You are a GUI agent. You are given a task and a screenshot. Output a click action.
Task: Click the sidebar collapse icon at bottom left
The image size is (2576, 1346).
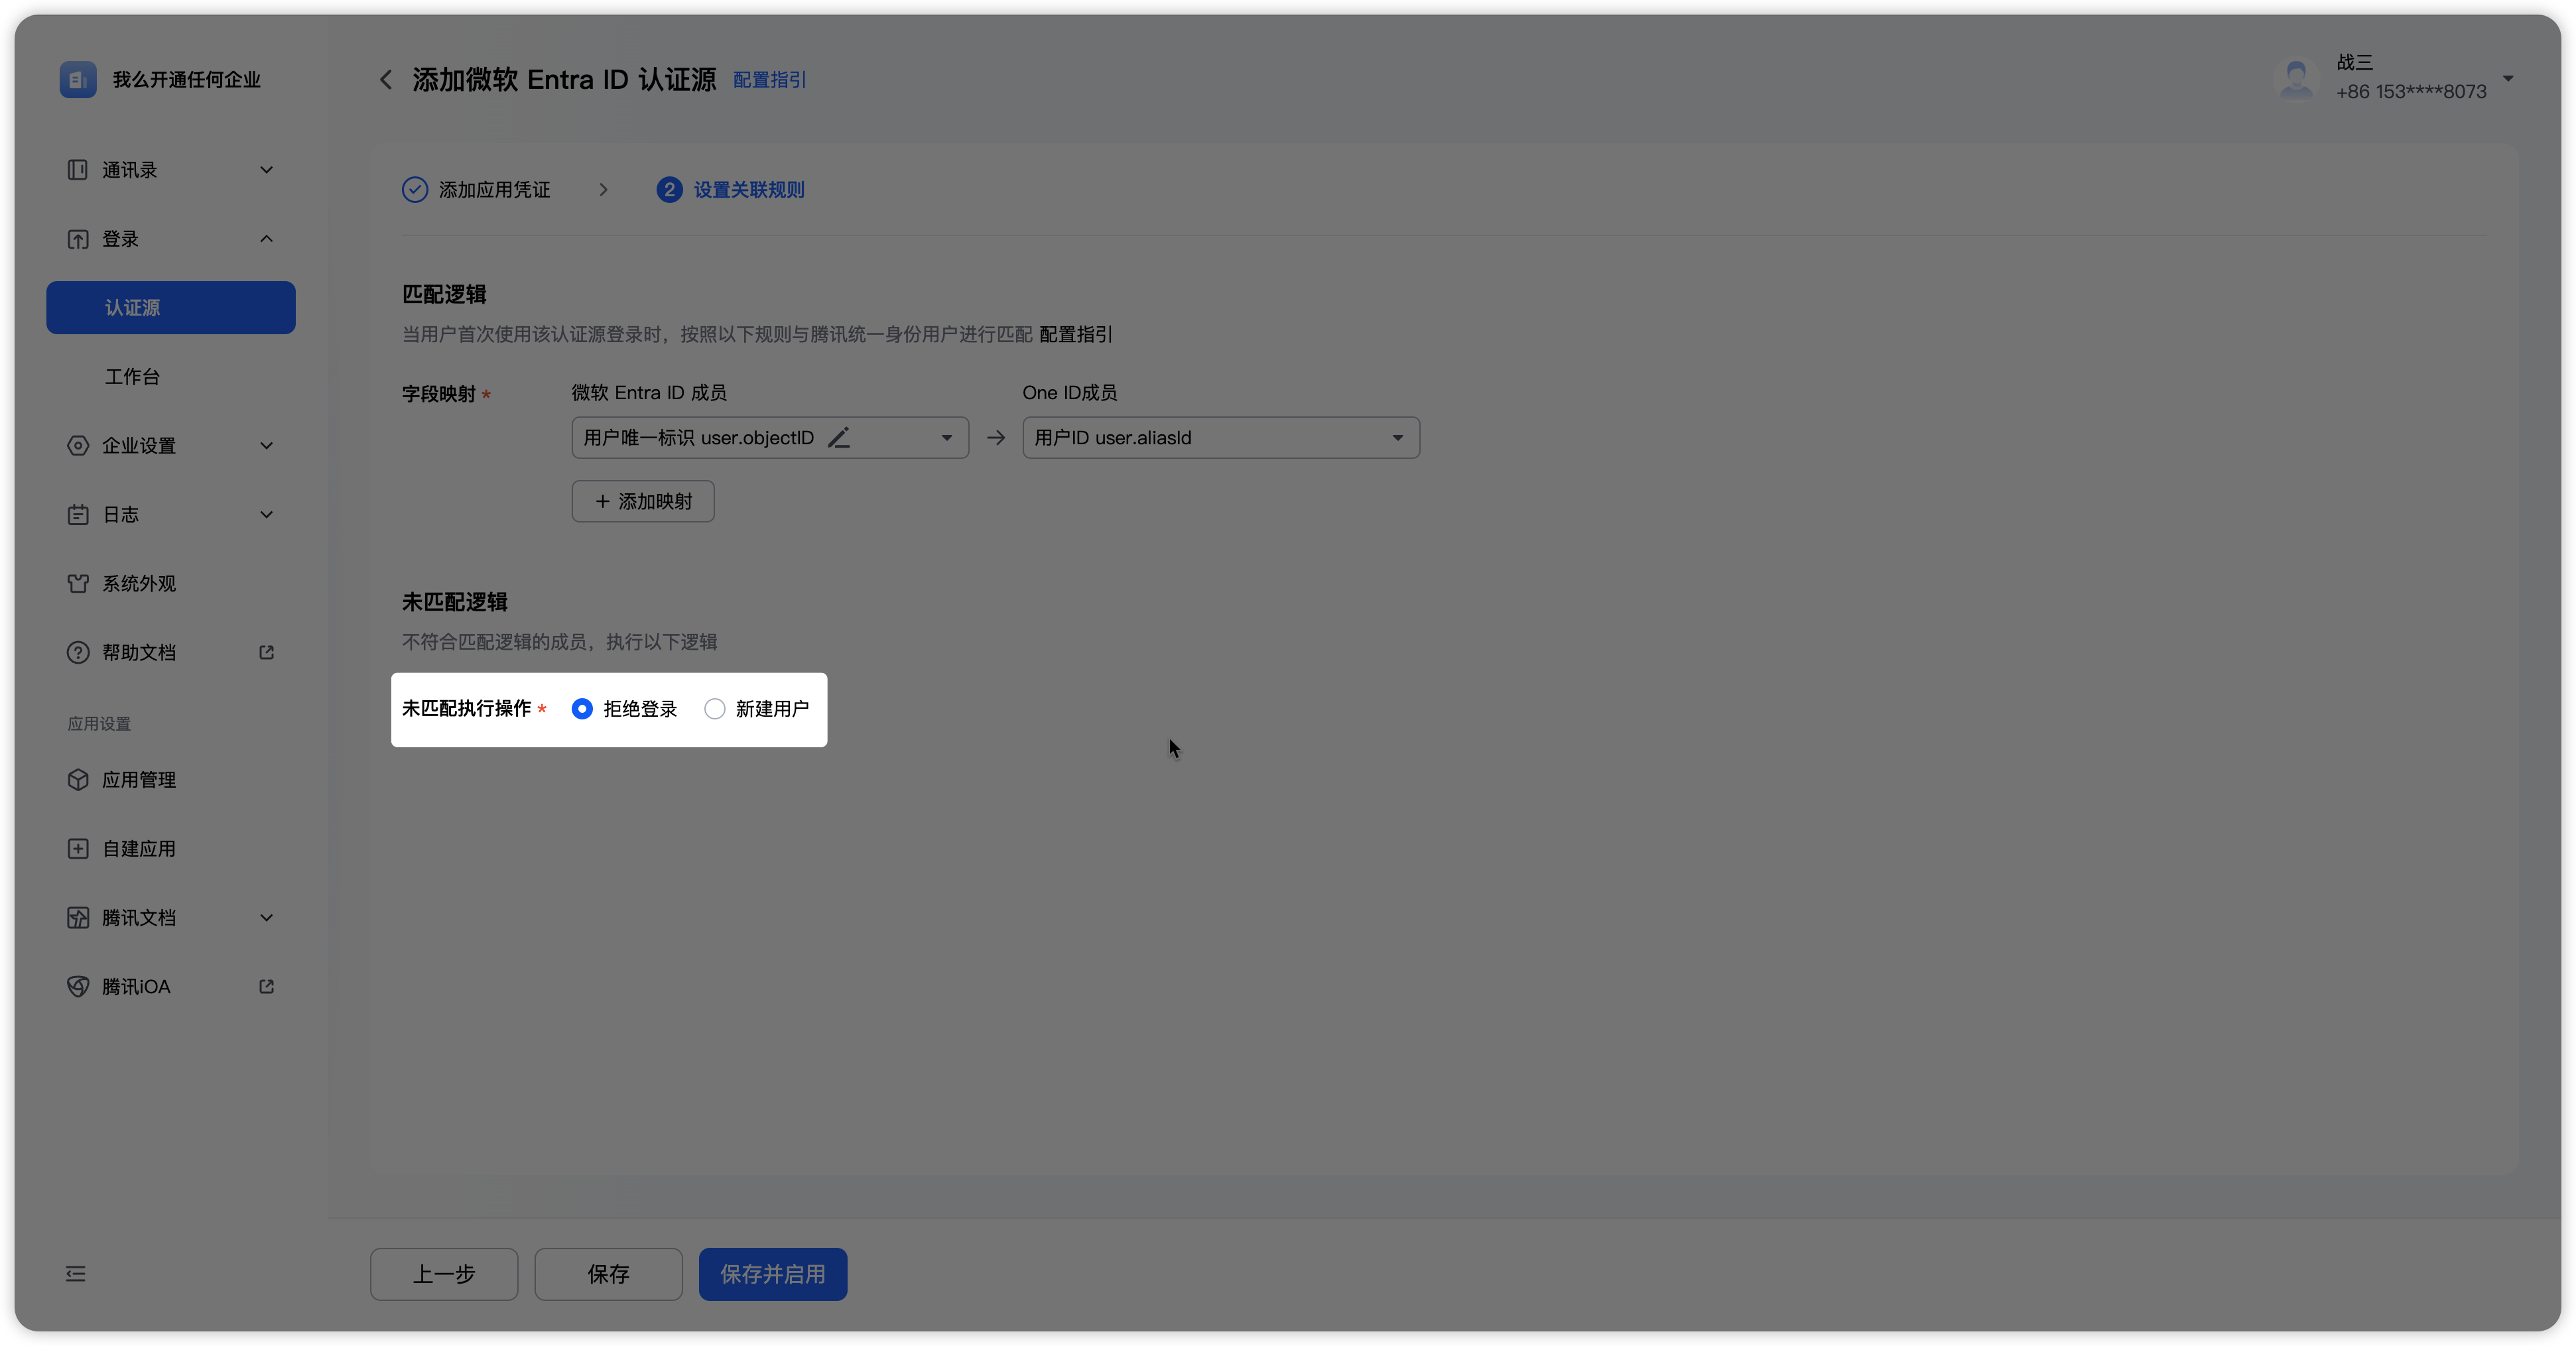point(76,1273)
